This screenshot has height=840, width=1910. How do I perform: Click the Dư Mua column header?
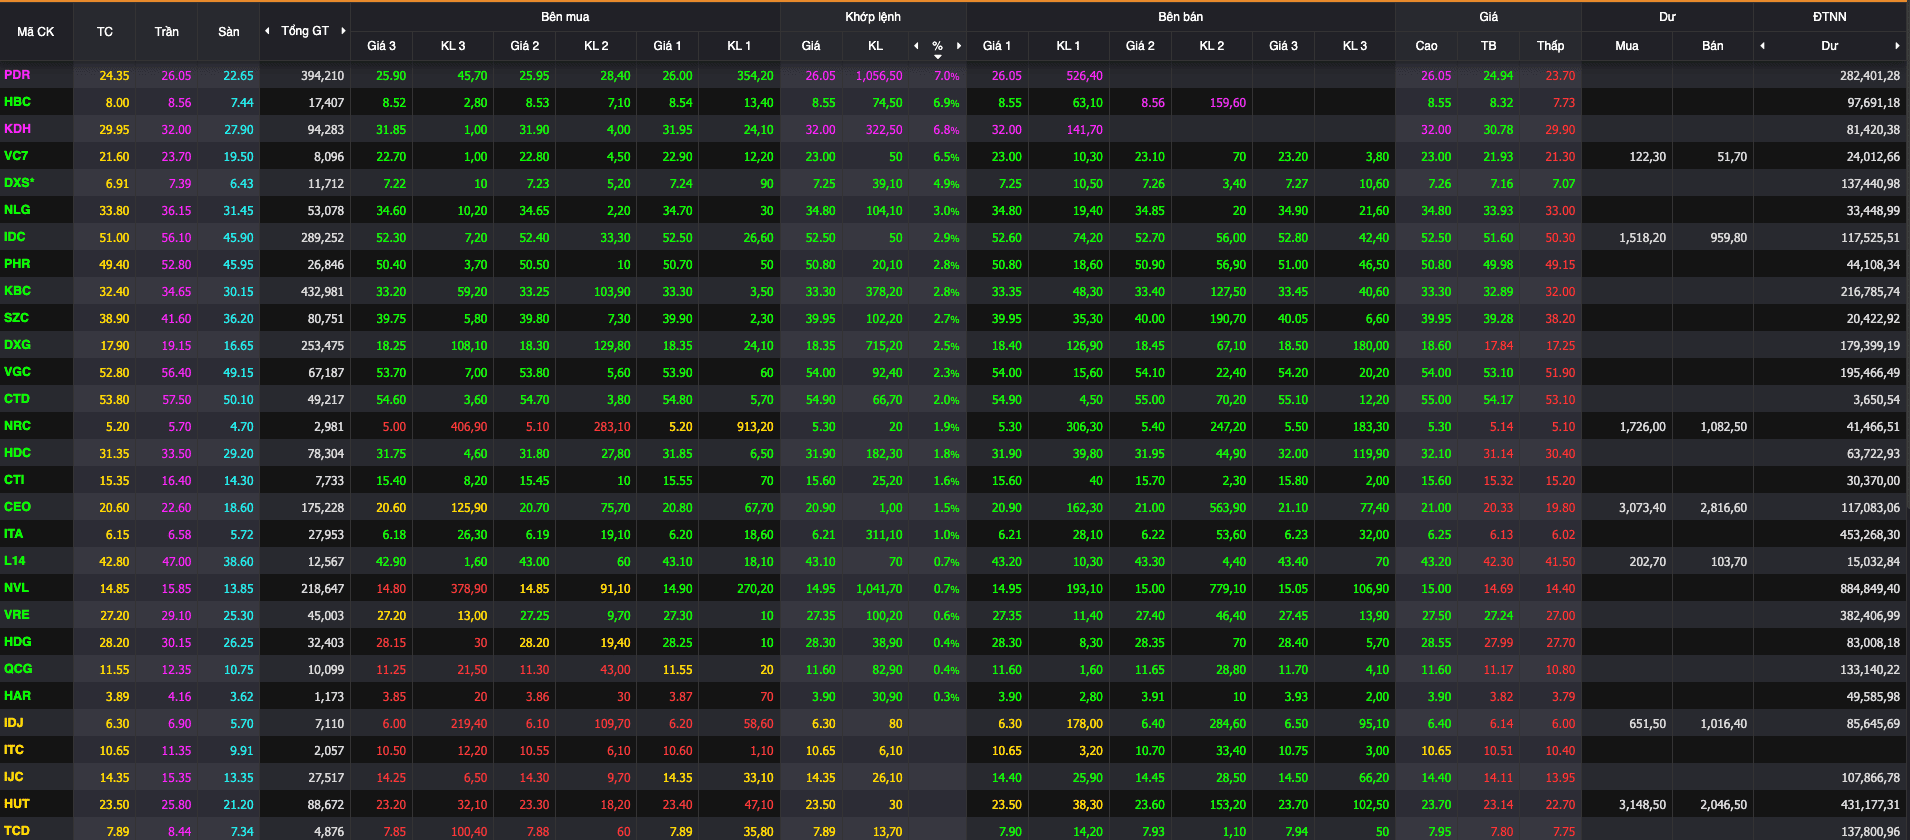click(x=1627, y=46)
